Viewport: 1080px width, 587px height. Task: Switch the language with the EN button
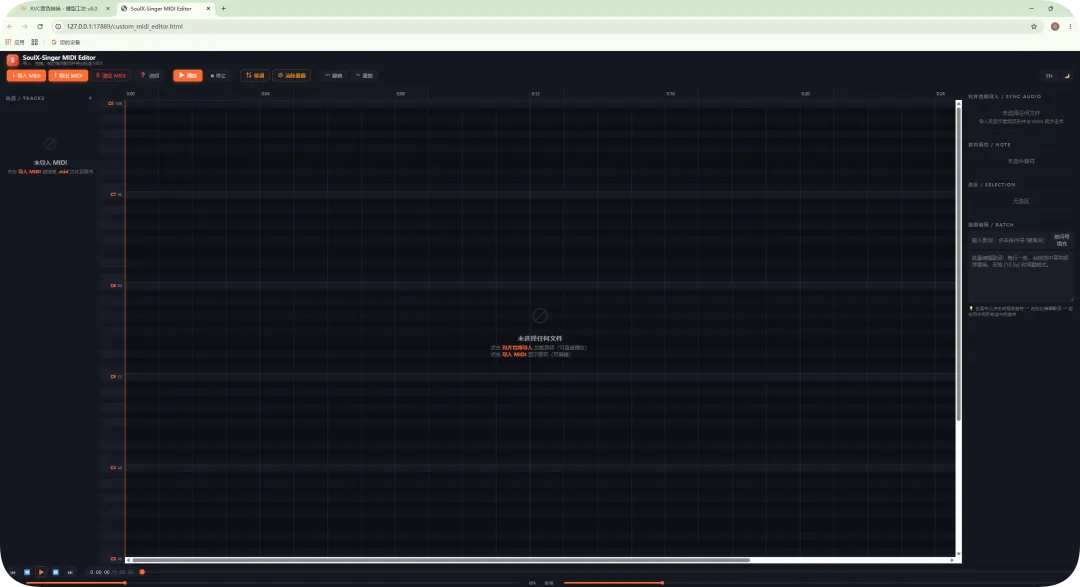(x=1049, y=76)
